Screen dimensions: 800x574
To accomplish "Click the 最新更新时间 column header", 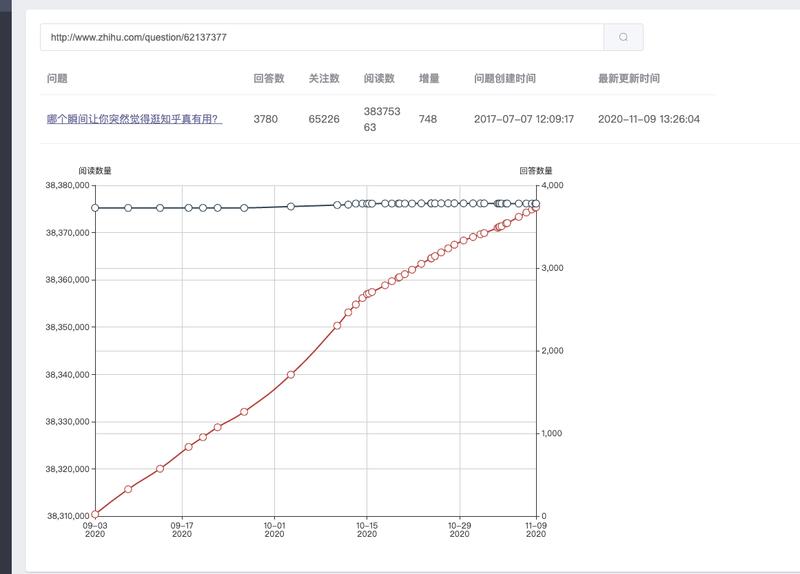I will click(x=629, y=78).
